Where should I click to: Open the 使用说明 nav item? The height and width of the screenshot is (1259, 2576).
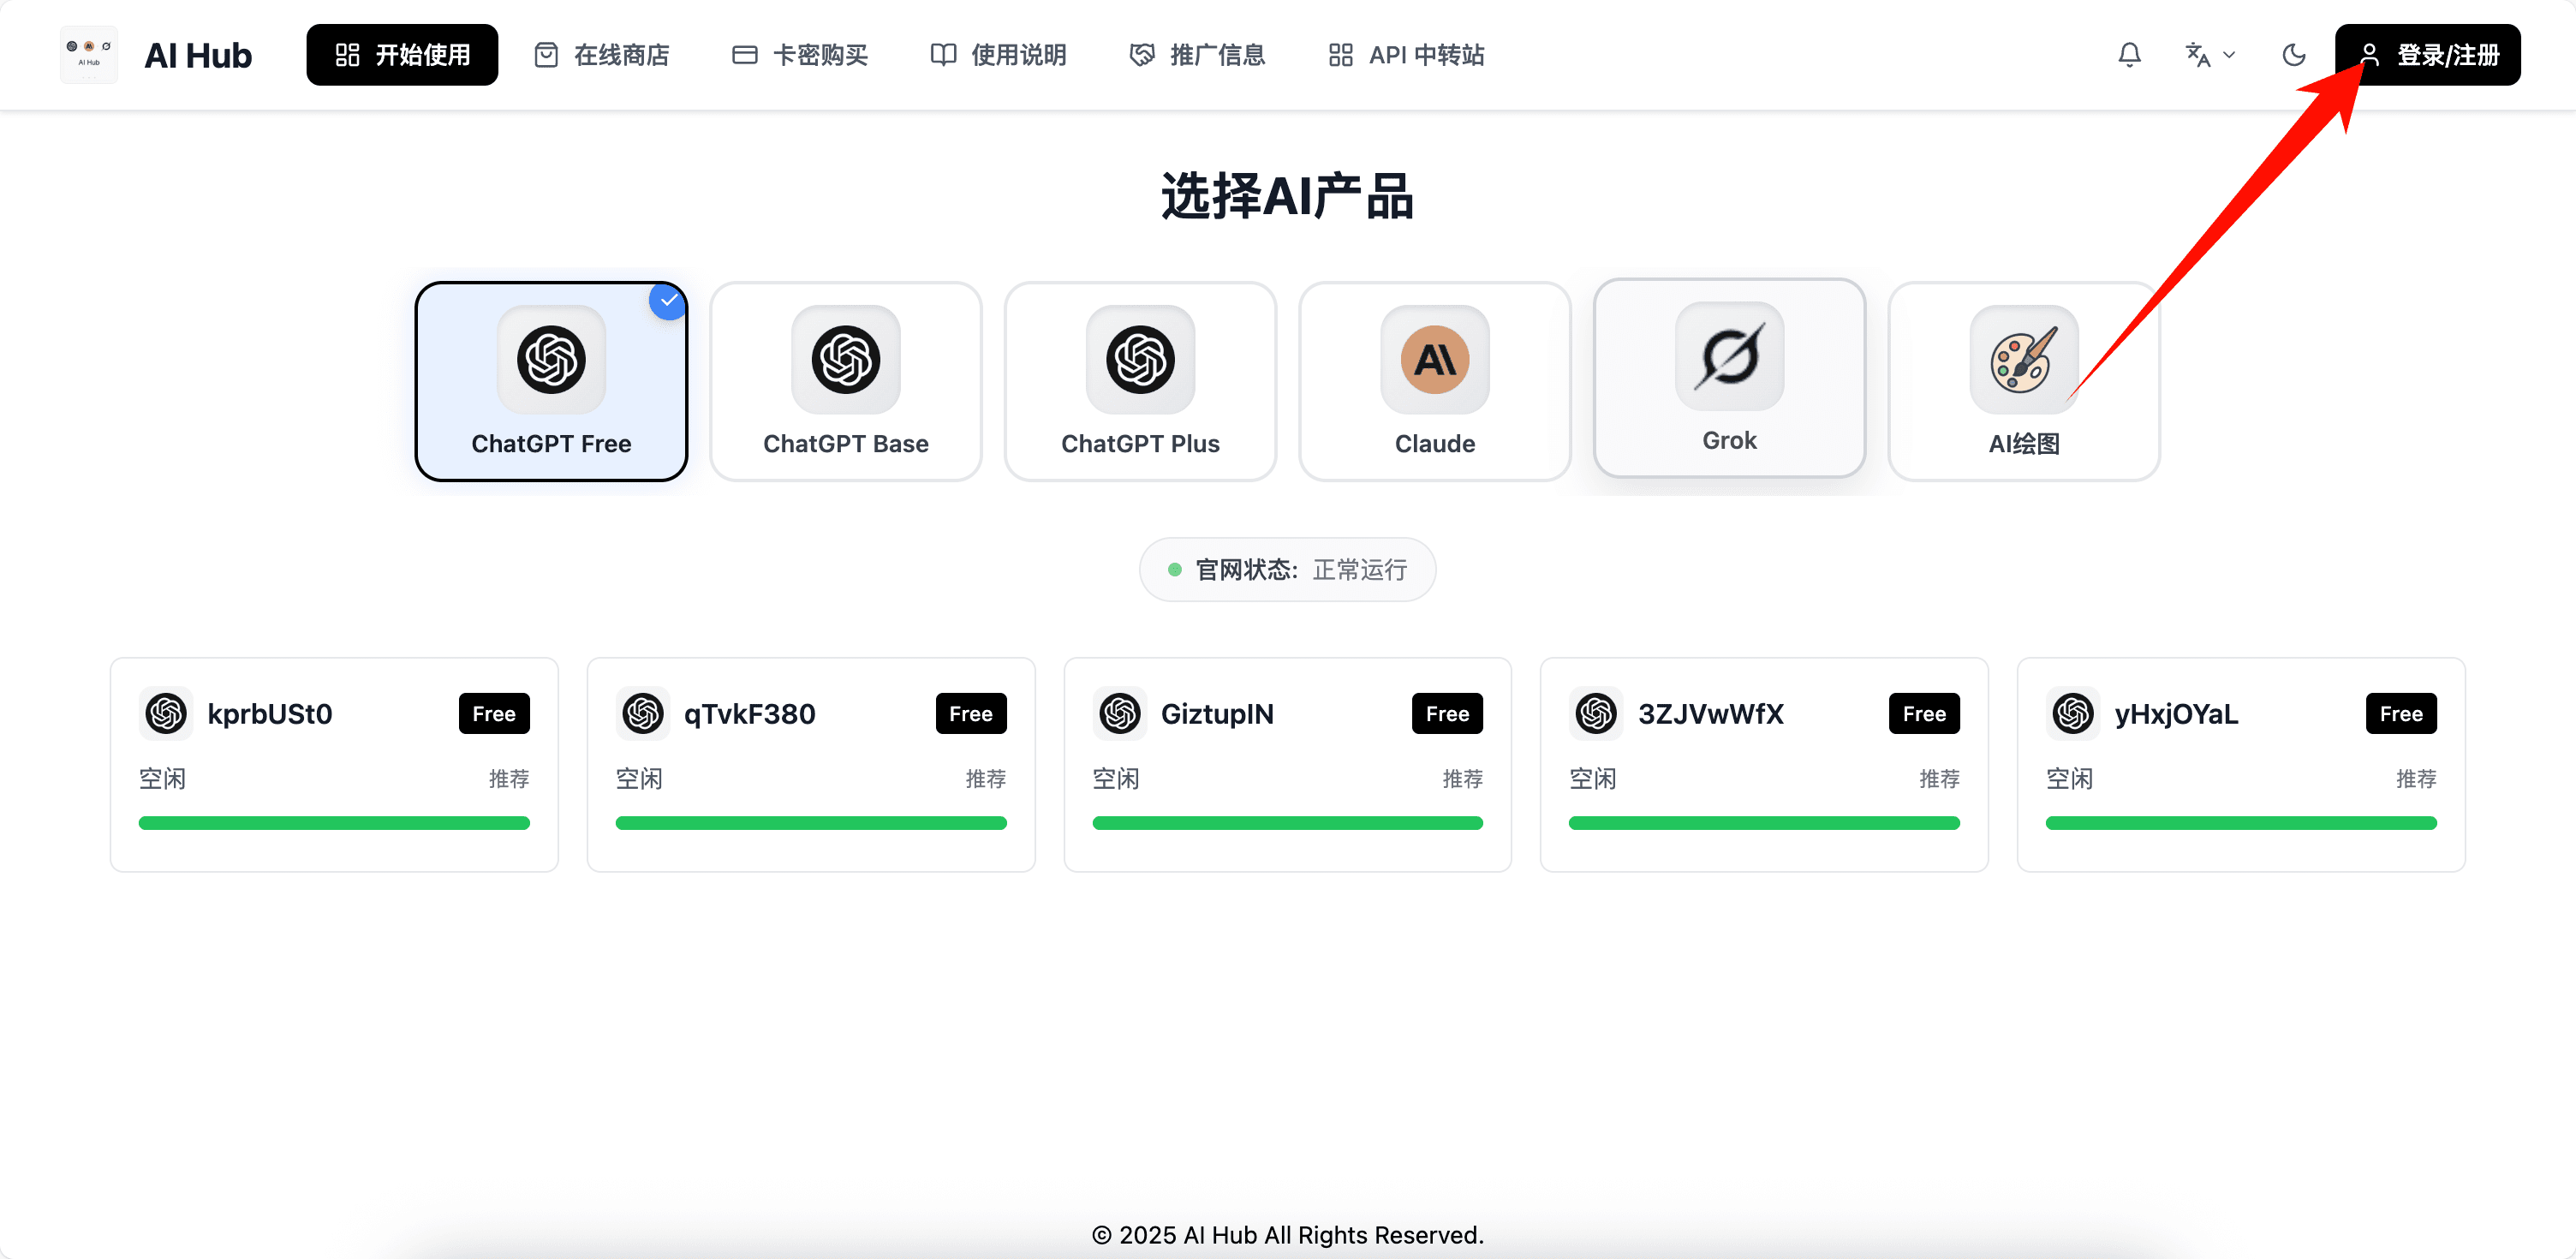click(x=998, y=55)
